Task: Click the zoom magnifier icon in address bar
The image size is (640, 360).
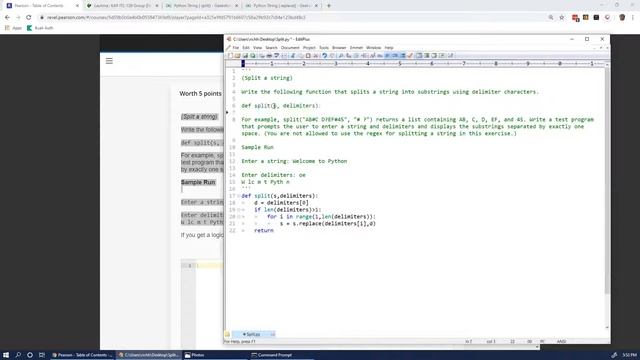Action: pos(551,18)
